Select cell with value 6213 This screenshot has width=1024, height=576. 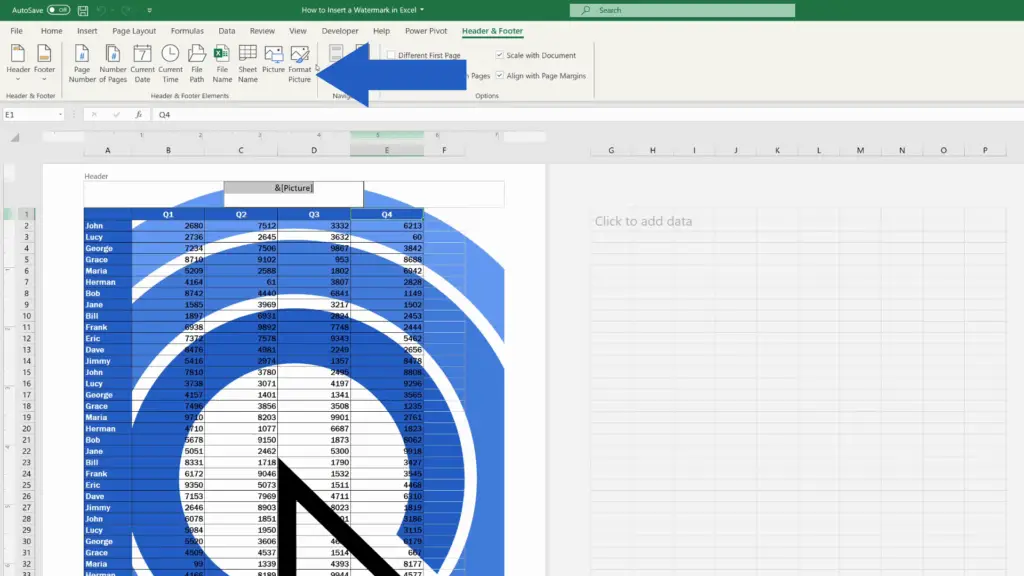pos(387,226)
